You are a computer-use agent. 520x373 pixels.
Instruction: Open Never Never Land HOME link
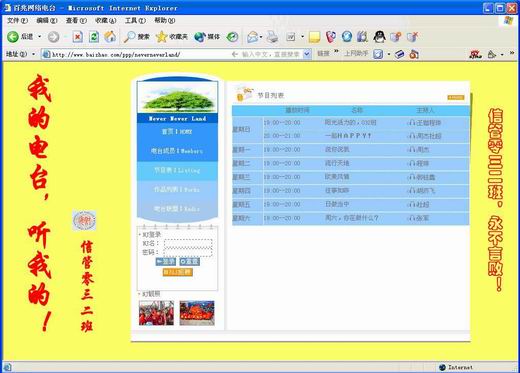point(177,132)
